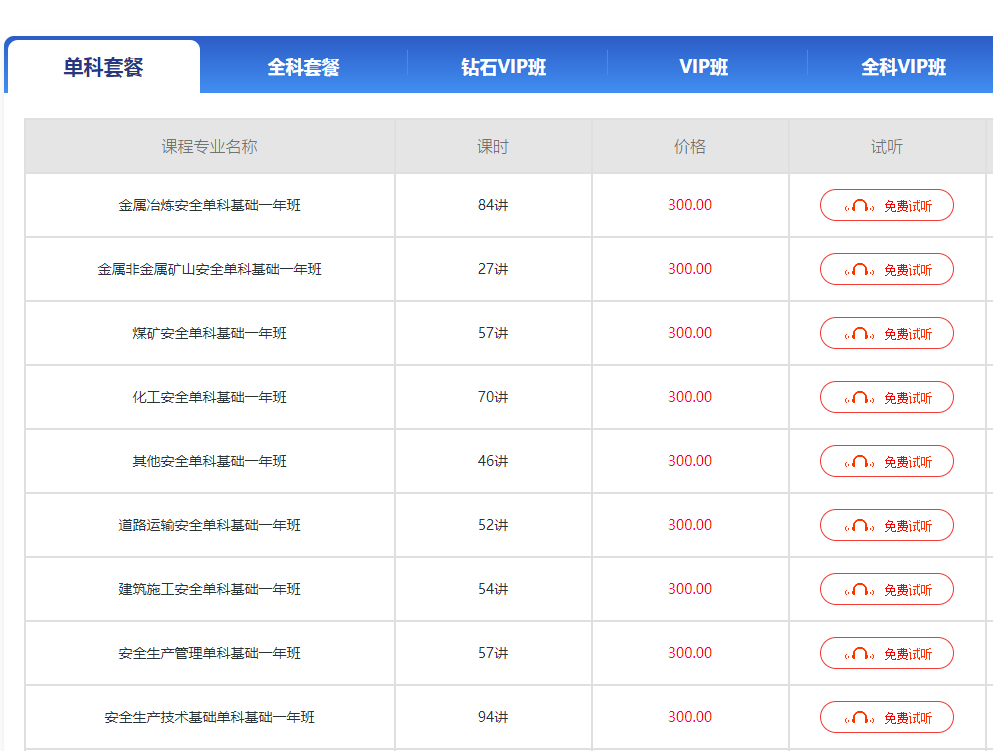Screen dimensions: 993x751
Task: Click the 300.00 price of 建筑施工安全 course
Action: tap(690, 589)
